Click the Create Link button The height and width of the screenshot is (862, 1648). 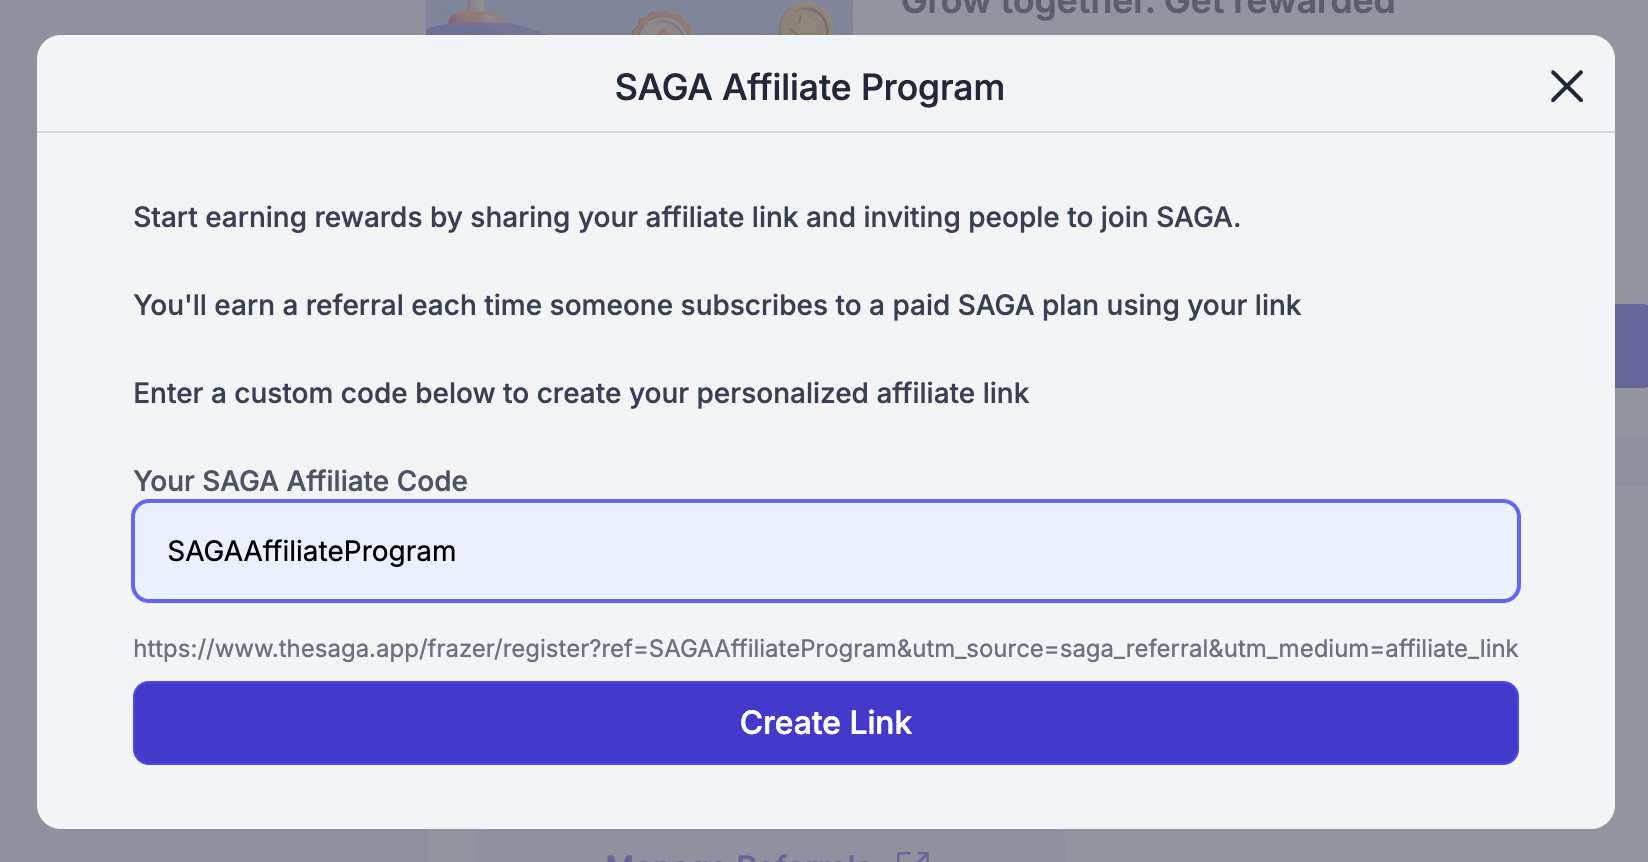(826, 723)
